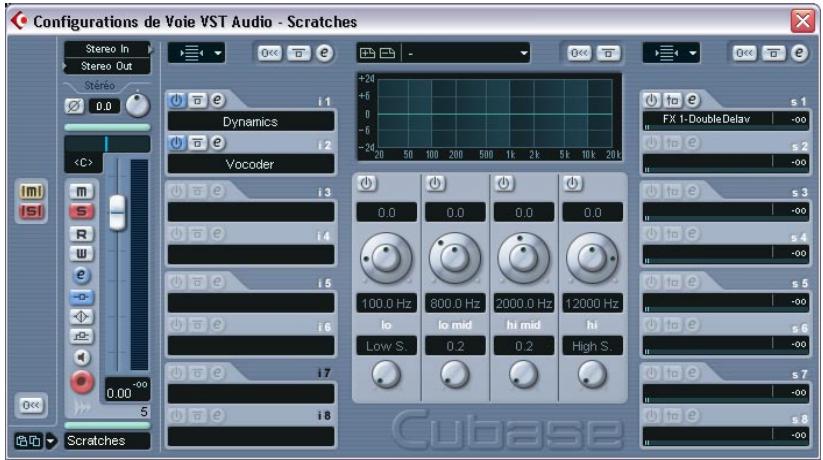Screen dimensions: 823x460
Task: Activate Record Enable red button
Action: [x=81, y=382]
